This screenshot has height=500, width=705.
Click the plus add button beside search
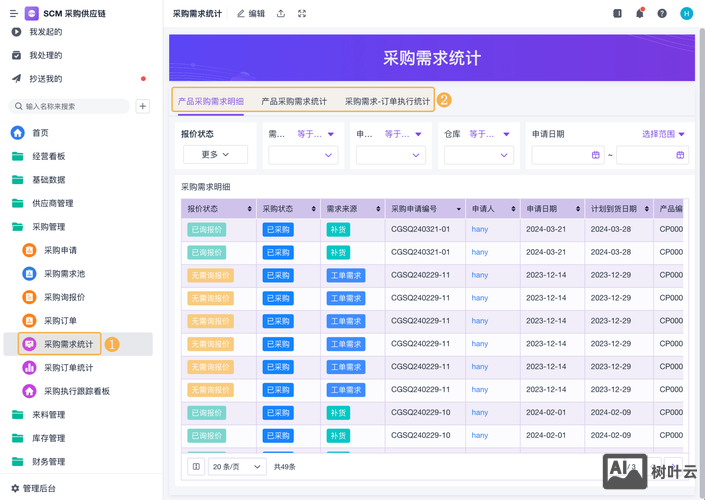click(x=143, y=106)
